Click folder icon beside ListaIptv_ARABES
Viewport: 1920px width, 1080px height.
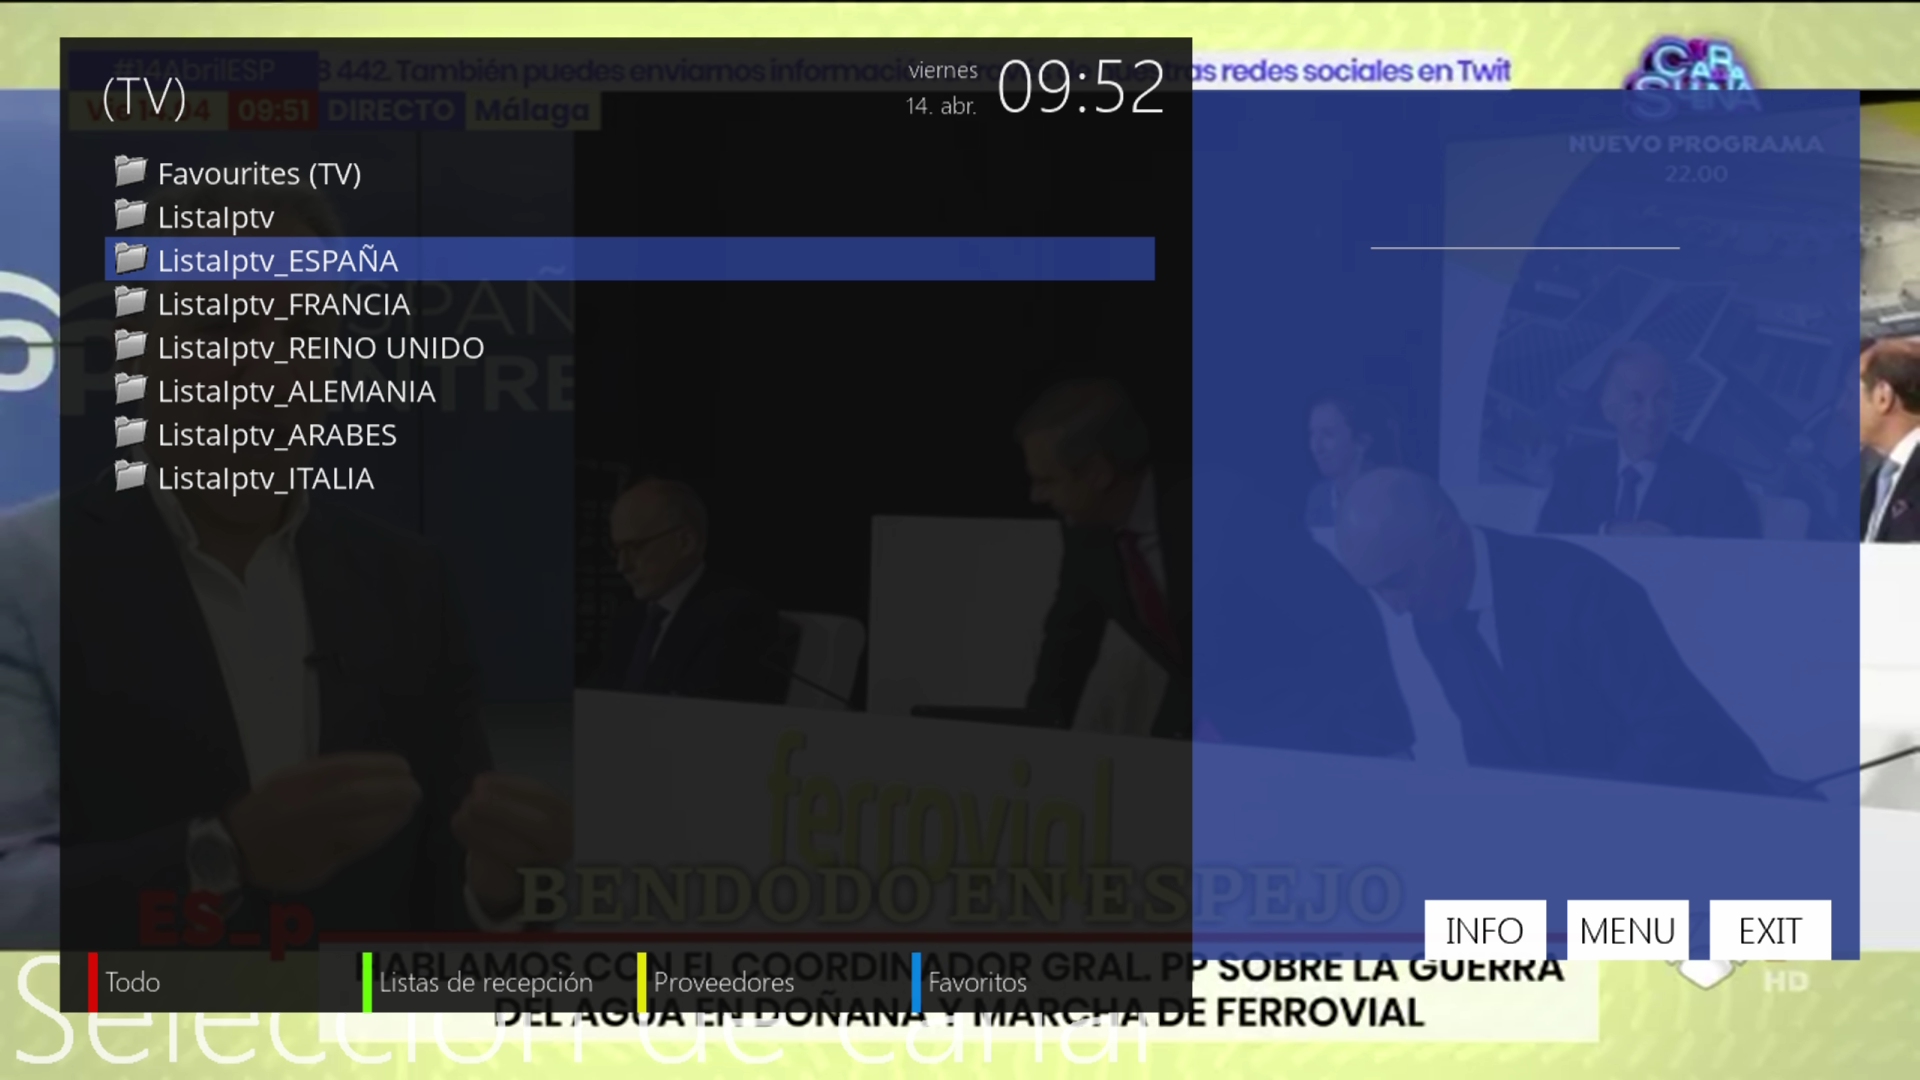[x=130, y=433]
